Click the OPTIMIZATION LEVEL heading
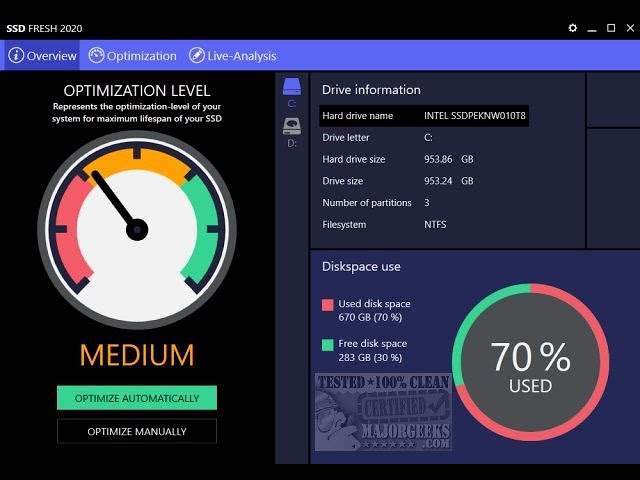640x480 pixels. (137, 91)
